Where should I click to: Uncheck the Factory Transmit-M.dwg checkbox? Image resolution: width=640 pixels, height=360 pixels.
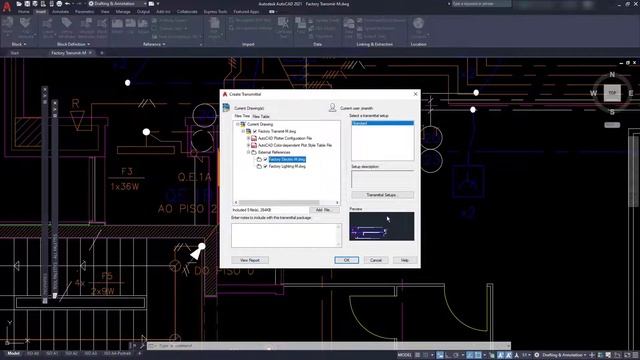coord(255,131)
